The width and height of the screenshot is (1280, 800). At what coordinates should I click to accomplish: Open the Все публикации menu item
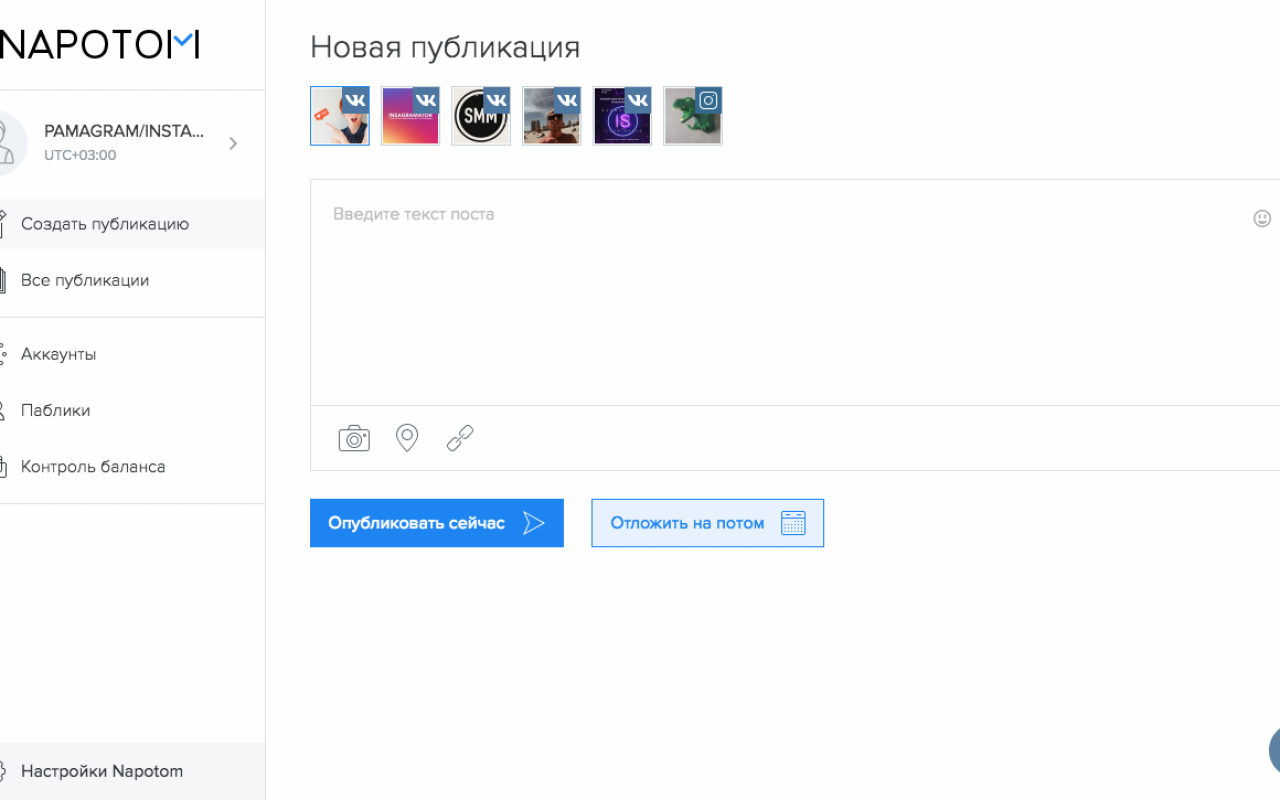pos(132,280)
